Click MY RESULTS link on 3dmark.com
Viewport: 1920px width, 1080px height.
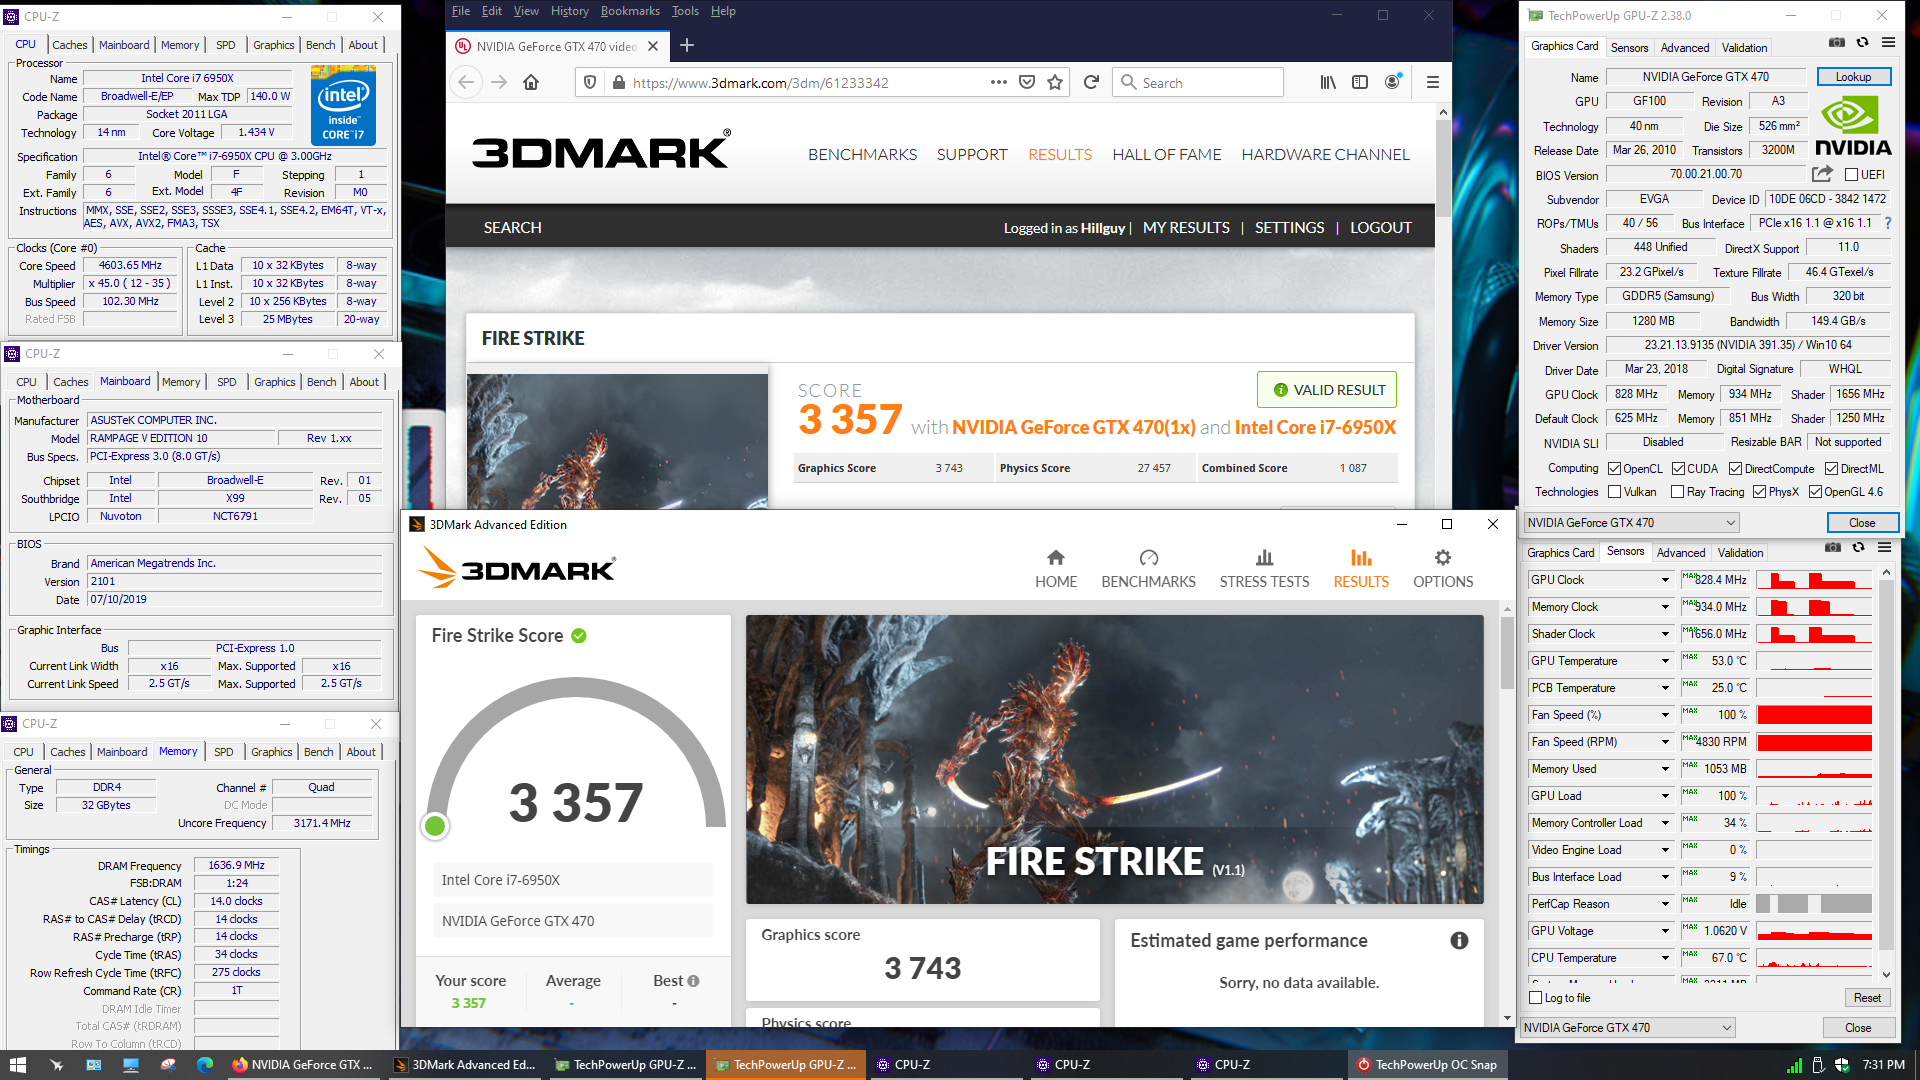pos(1186,228)
